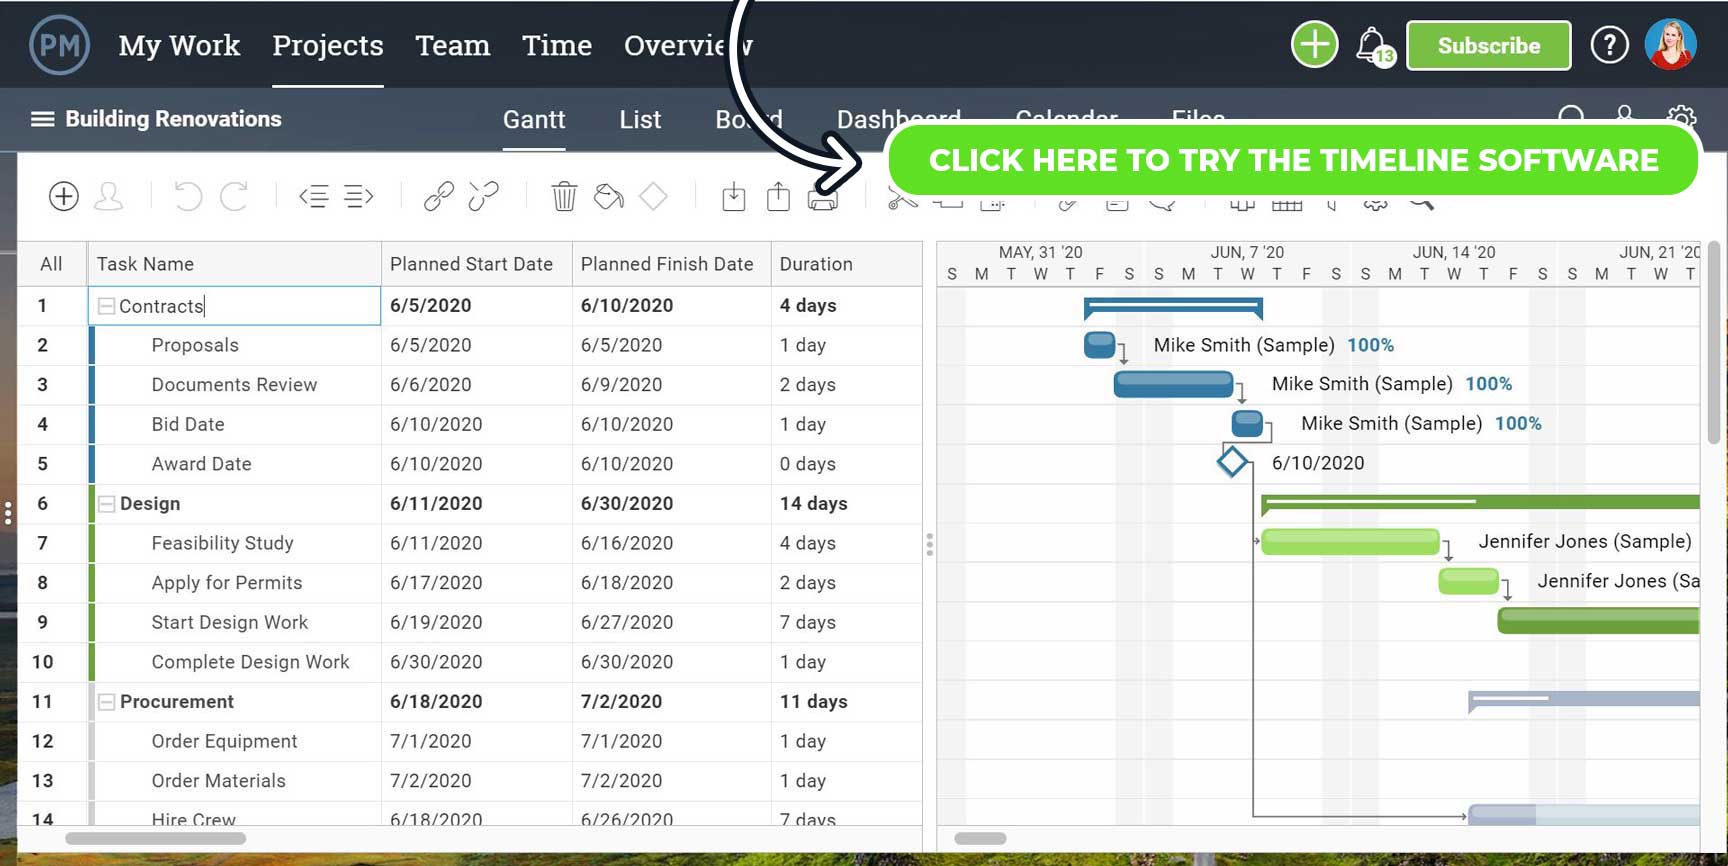Indent the selected task
Image resolution: width=1728 pixels, height=866 pixels.
[358, 196]
